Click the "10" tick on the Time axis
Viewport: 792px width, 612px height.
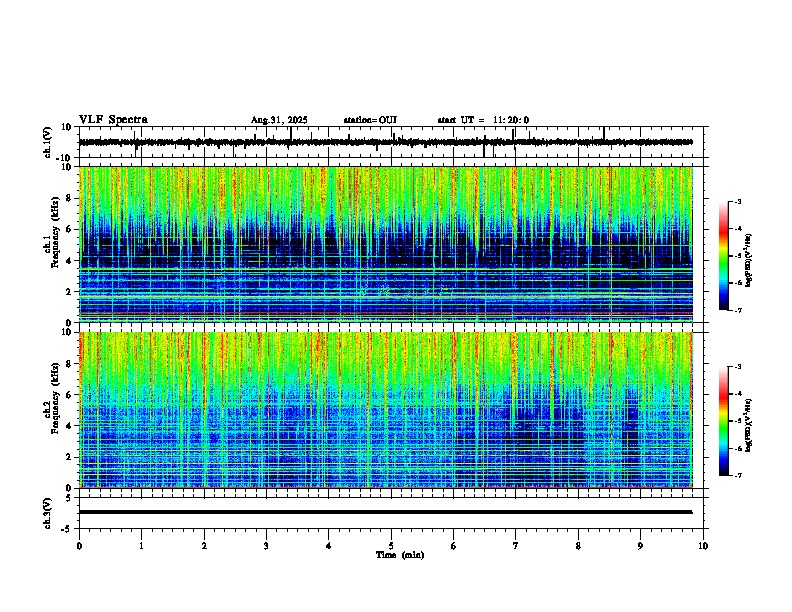[703, 546]
